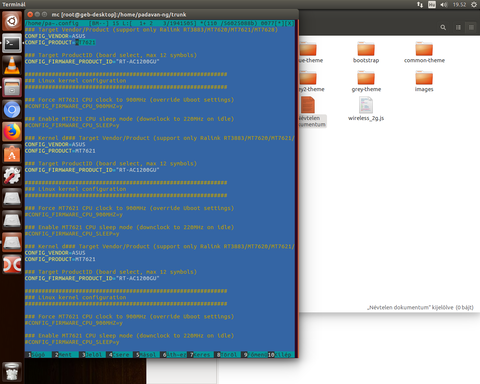The image size is (480, 384).
Task: Click 10 Kilép quit key in mc
Action: [x=281, y=355]
